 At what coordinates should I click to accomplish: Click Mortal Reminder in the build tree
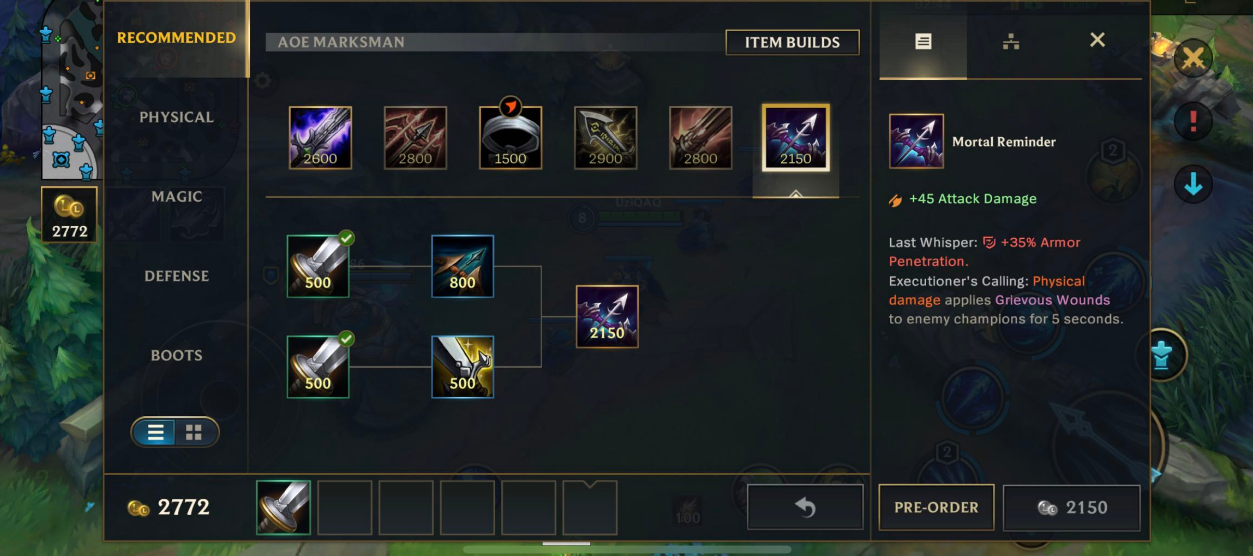607,317
